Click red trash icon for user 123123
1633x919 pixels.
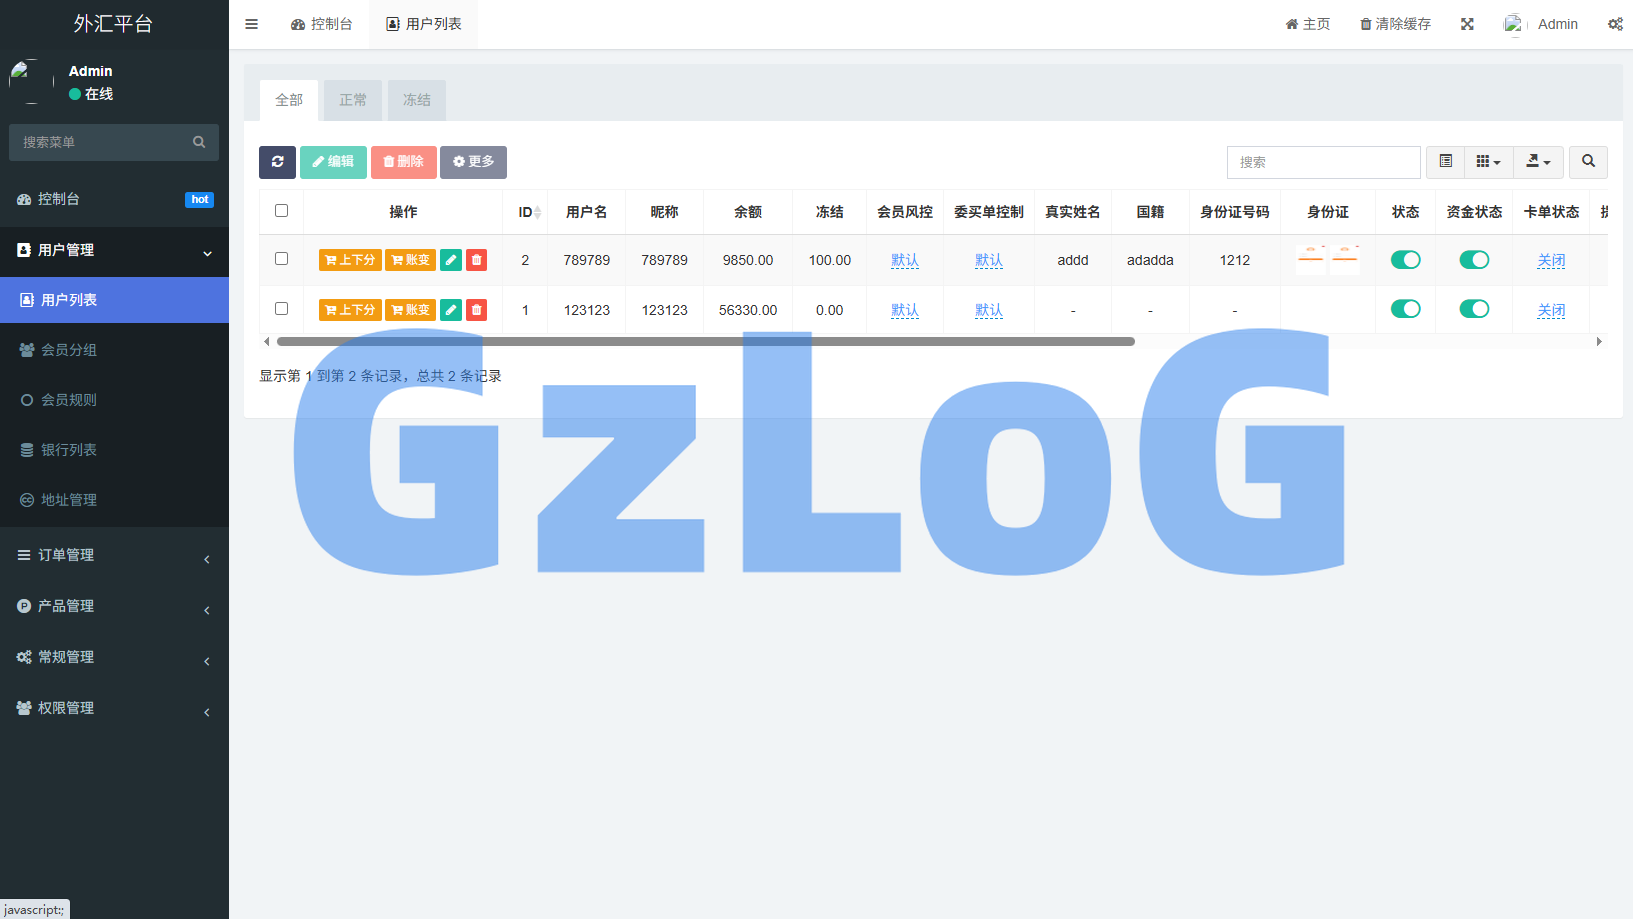[477, 310]
